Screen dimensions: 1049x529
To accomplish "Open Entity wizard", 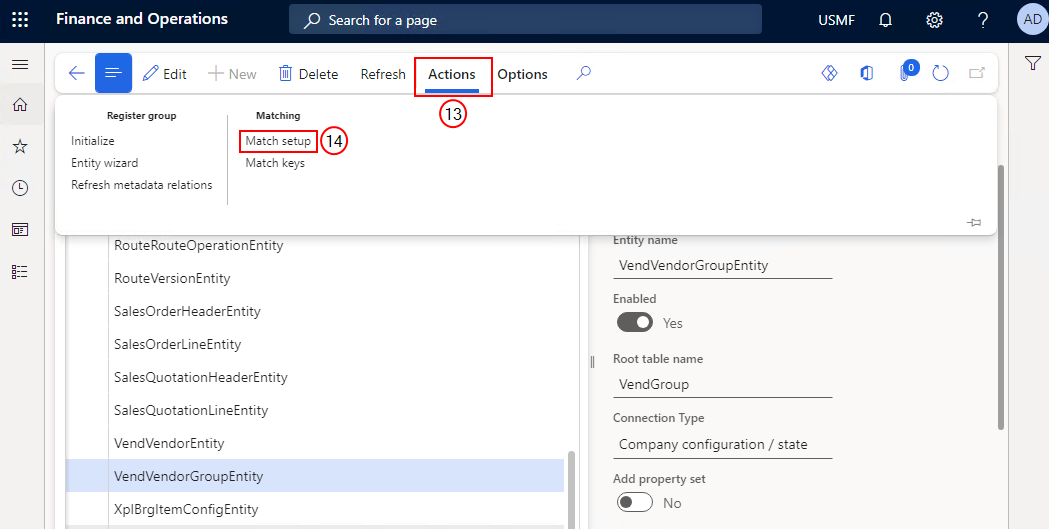I will click(x=105, y=163).
